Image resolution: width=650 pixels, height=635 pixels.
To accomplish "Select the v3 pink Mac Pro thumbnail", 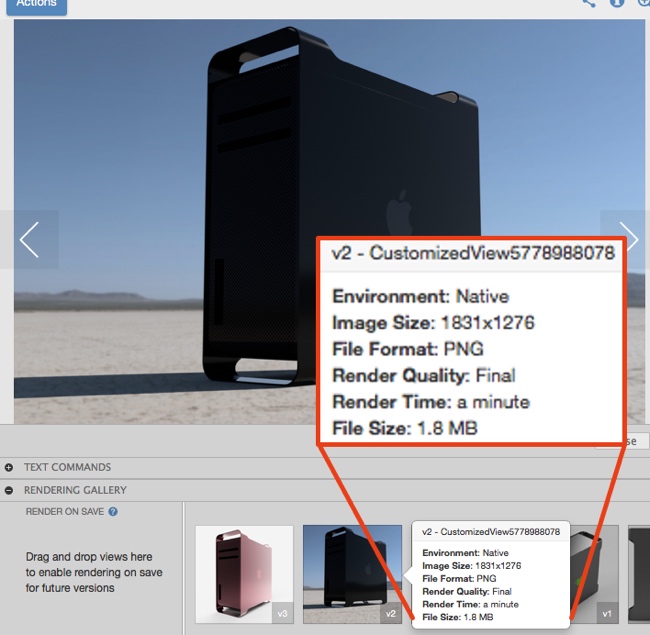I will pyautogui.click(x=245, y=574).
